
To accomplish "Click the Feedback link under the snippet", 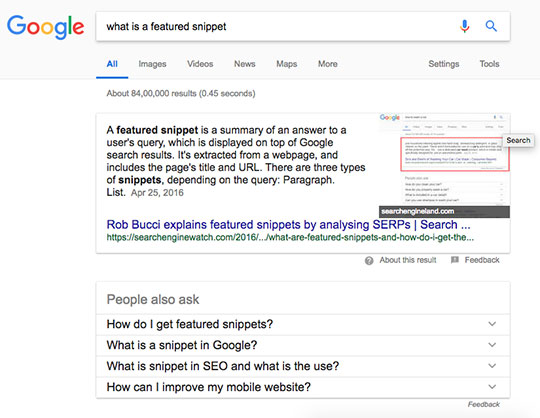I will coord(482,260).
